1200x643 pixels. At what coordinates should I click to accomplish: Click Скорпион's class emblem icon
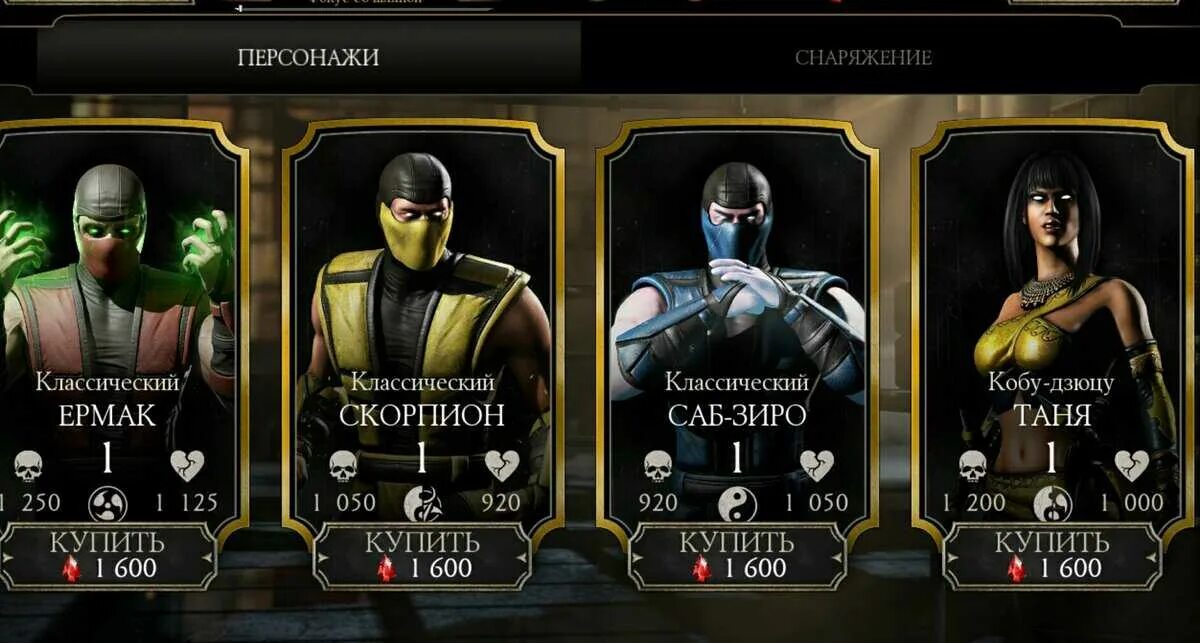422,503
